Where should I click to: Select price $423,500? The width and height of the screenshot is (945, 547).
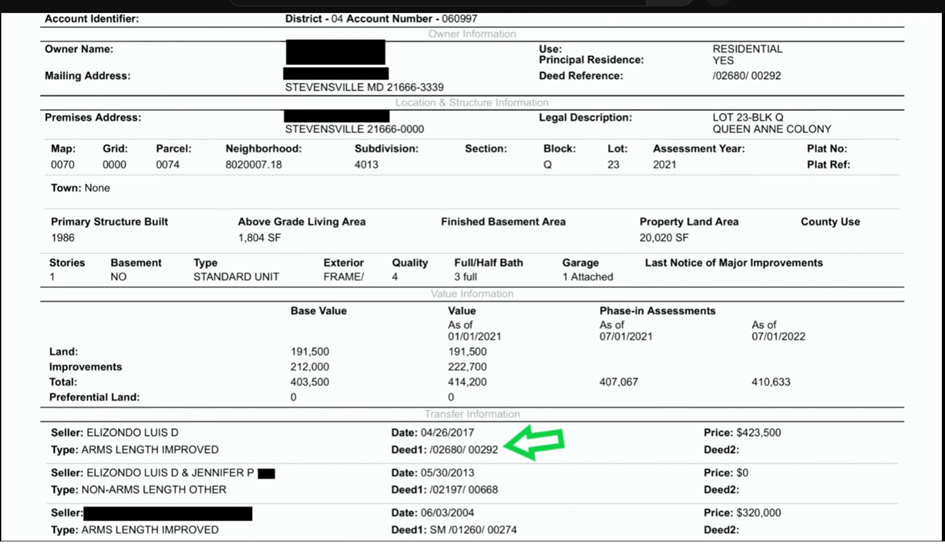click(x=759, y=433)
